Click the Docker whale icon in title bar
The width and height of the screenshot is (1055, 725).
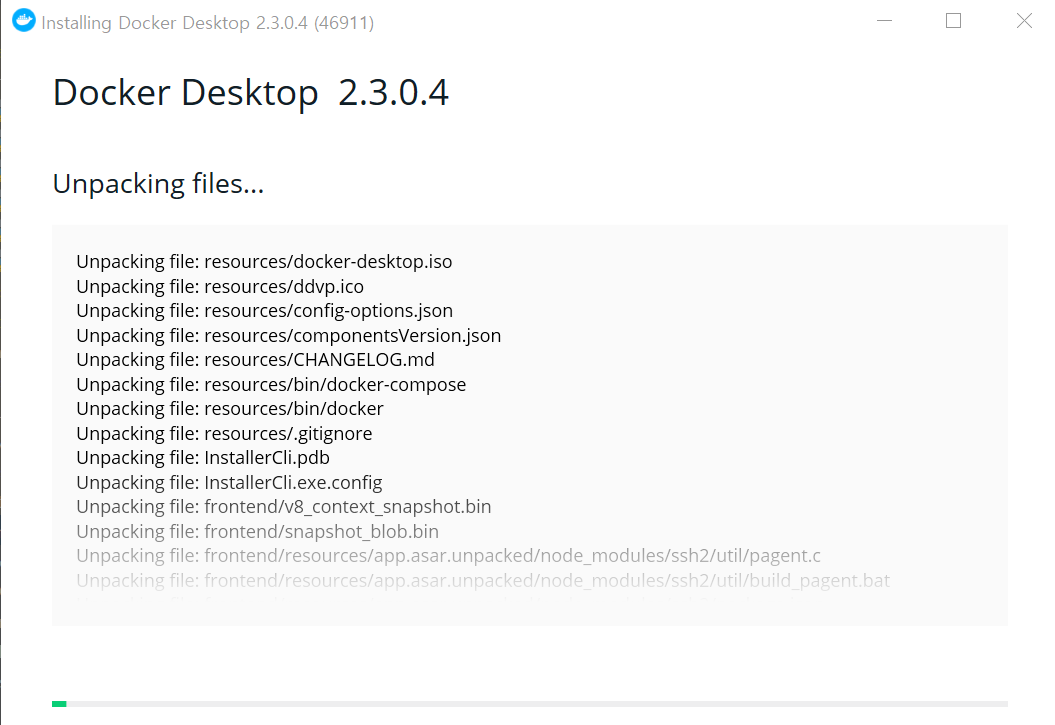coord(24,21)
